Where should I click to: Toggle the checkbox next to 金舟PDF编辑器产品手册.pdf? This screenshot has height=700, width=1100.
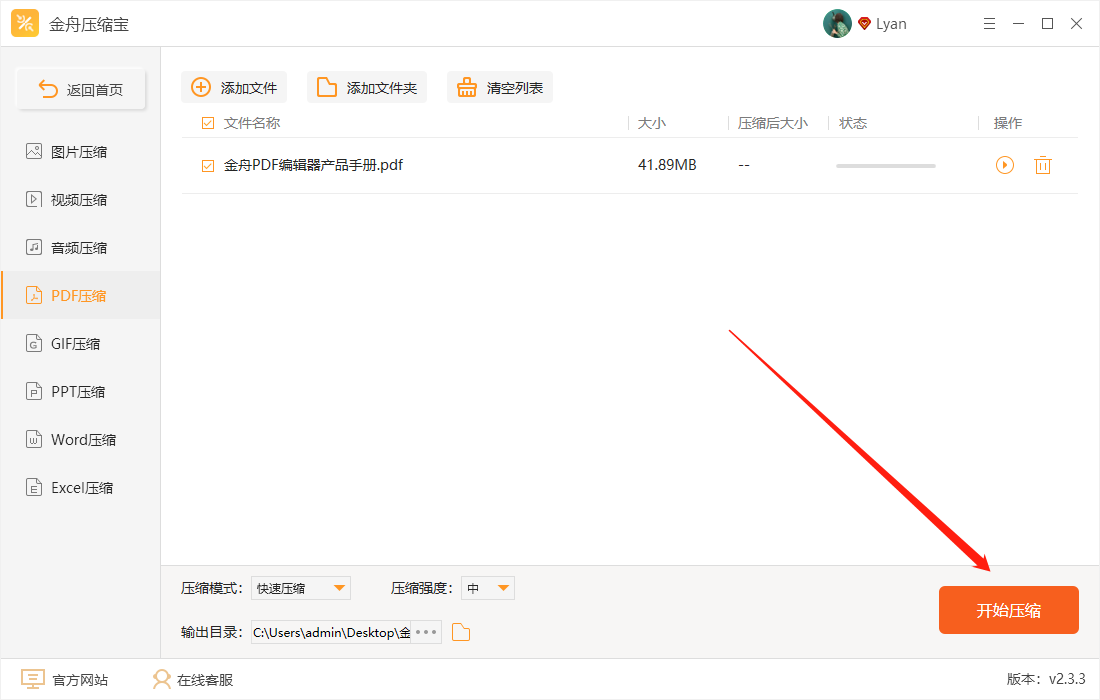pyautogui.click(x=207, y=165)
